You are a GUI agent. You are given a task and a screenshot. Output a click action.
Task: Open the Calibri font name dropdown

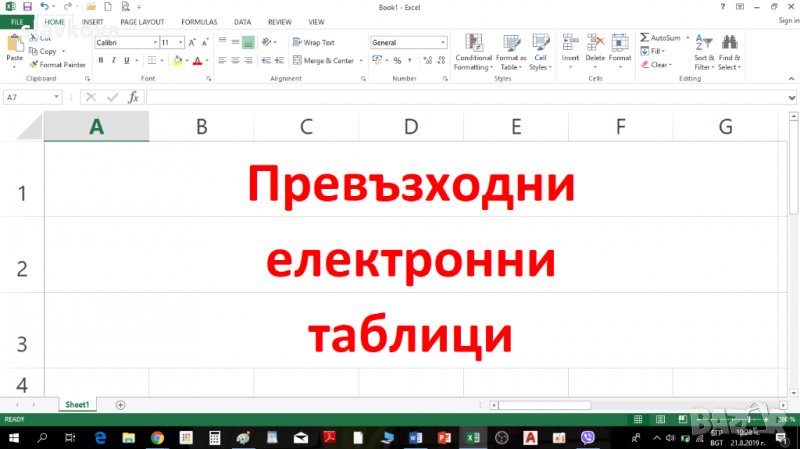pos(155,43)
